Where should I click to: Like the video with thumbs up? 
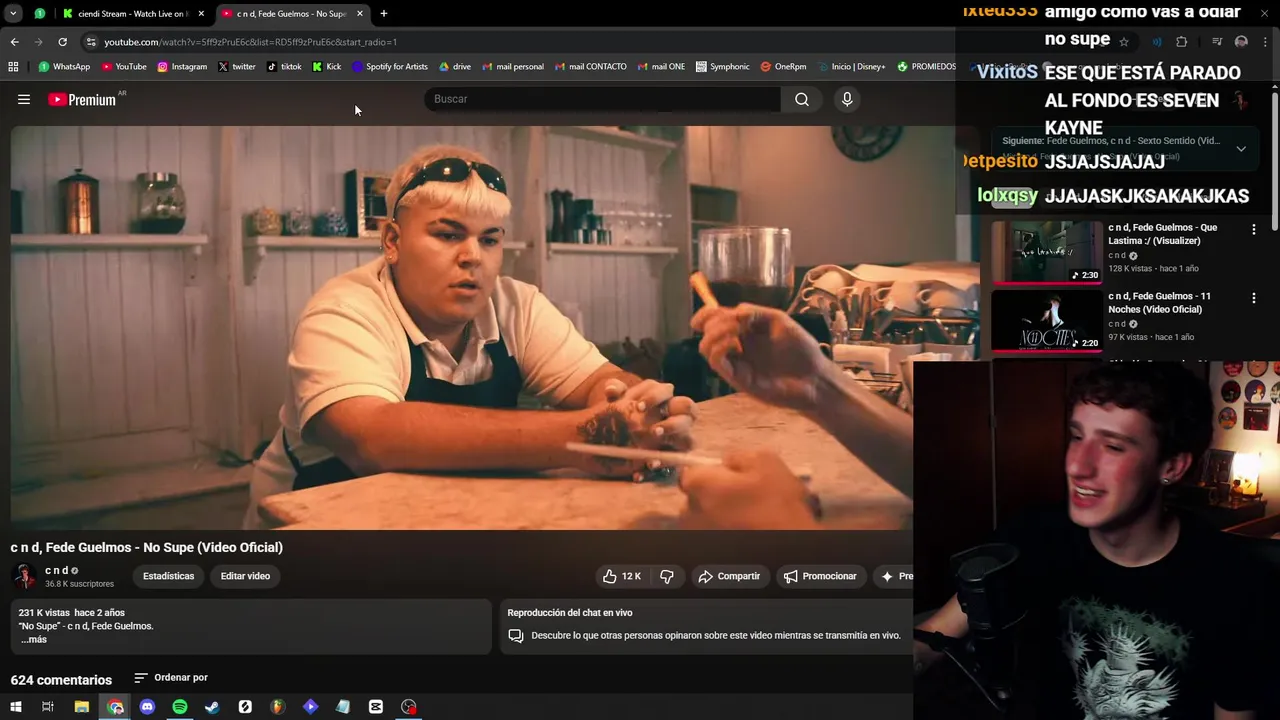[622, 576]
